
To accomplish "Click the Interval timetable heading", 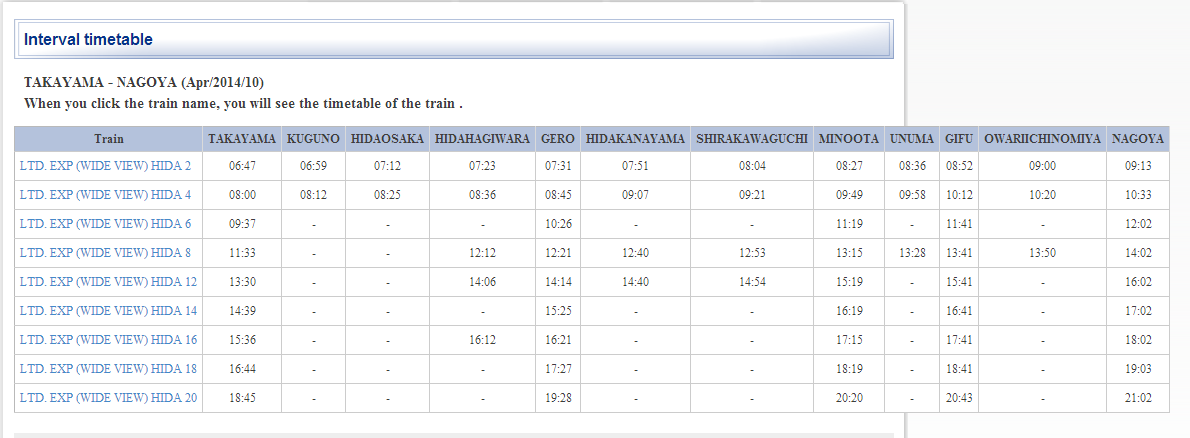I will [x=88, y=39].
